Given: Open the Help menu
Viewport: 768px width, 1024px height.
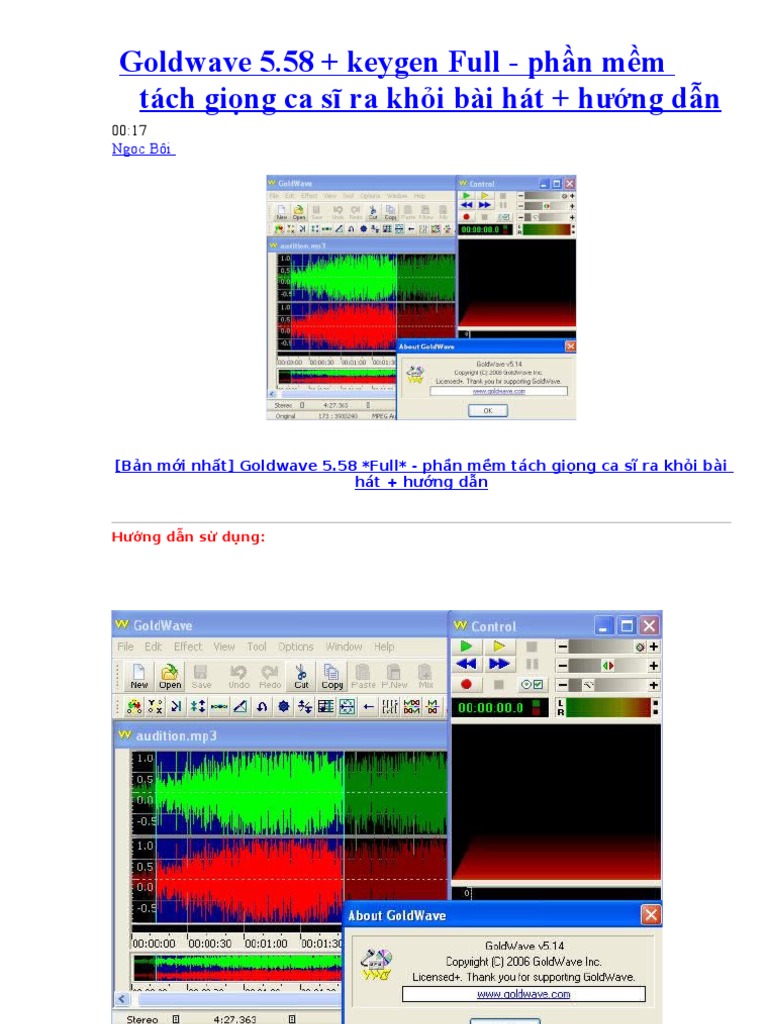Looking at the screenshot, I should coord(384,647).
